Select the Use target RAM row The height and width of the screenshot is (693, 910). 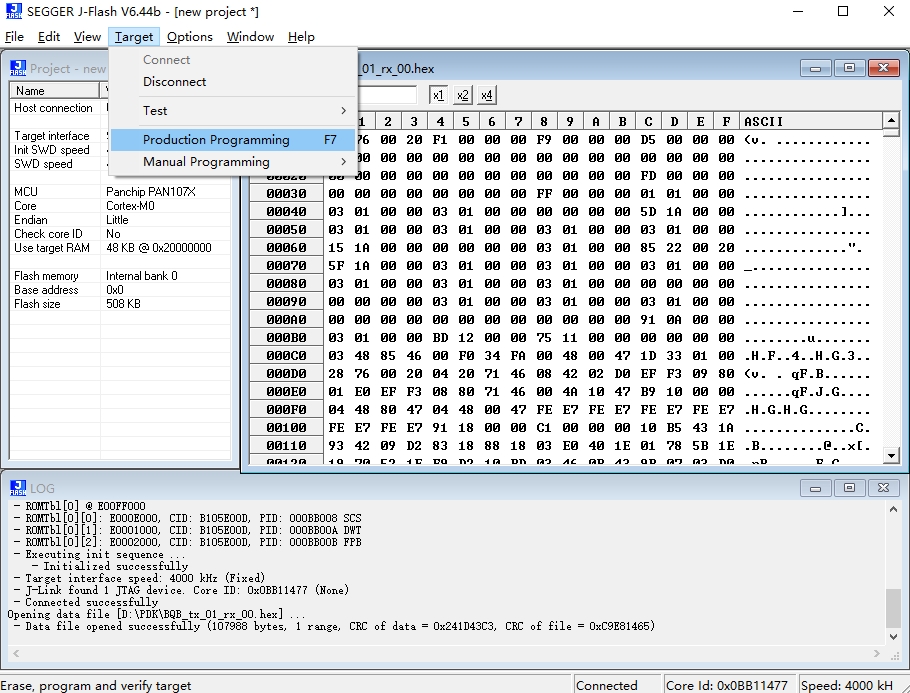[121, 248]
